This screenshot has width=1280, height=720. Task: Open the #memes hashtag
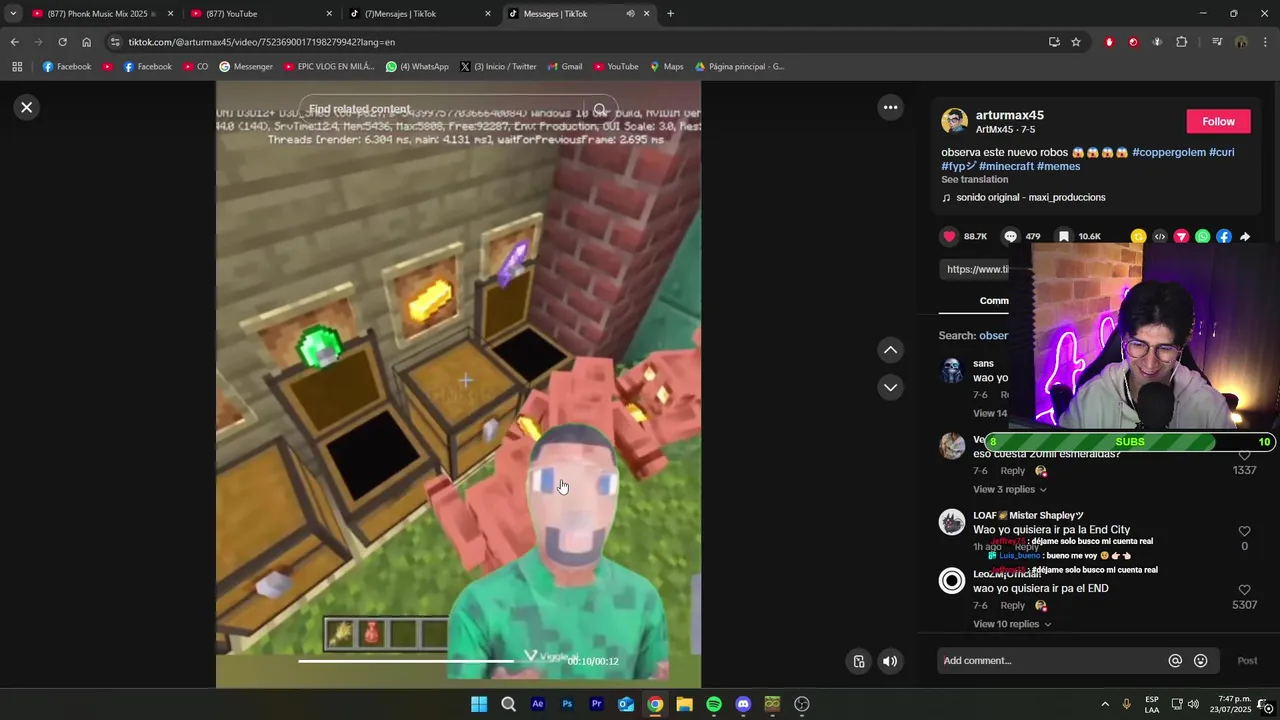(1058, 166)
